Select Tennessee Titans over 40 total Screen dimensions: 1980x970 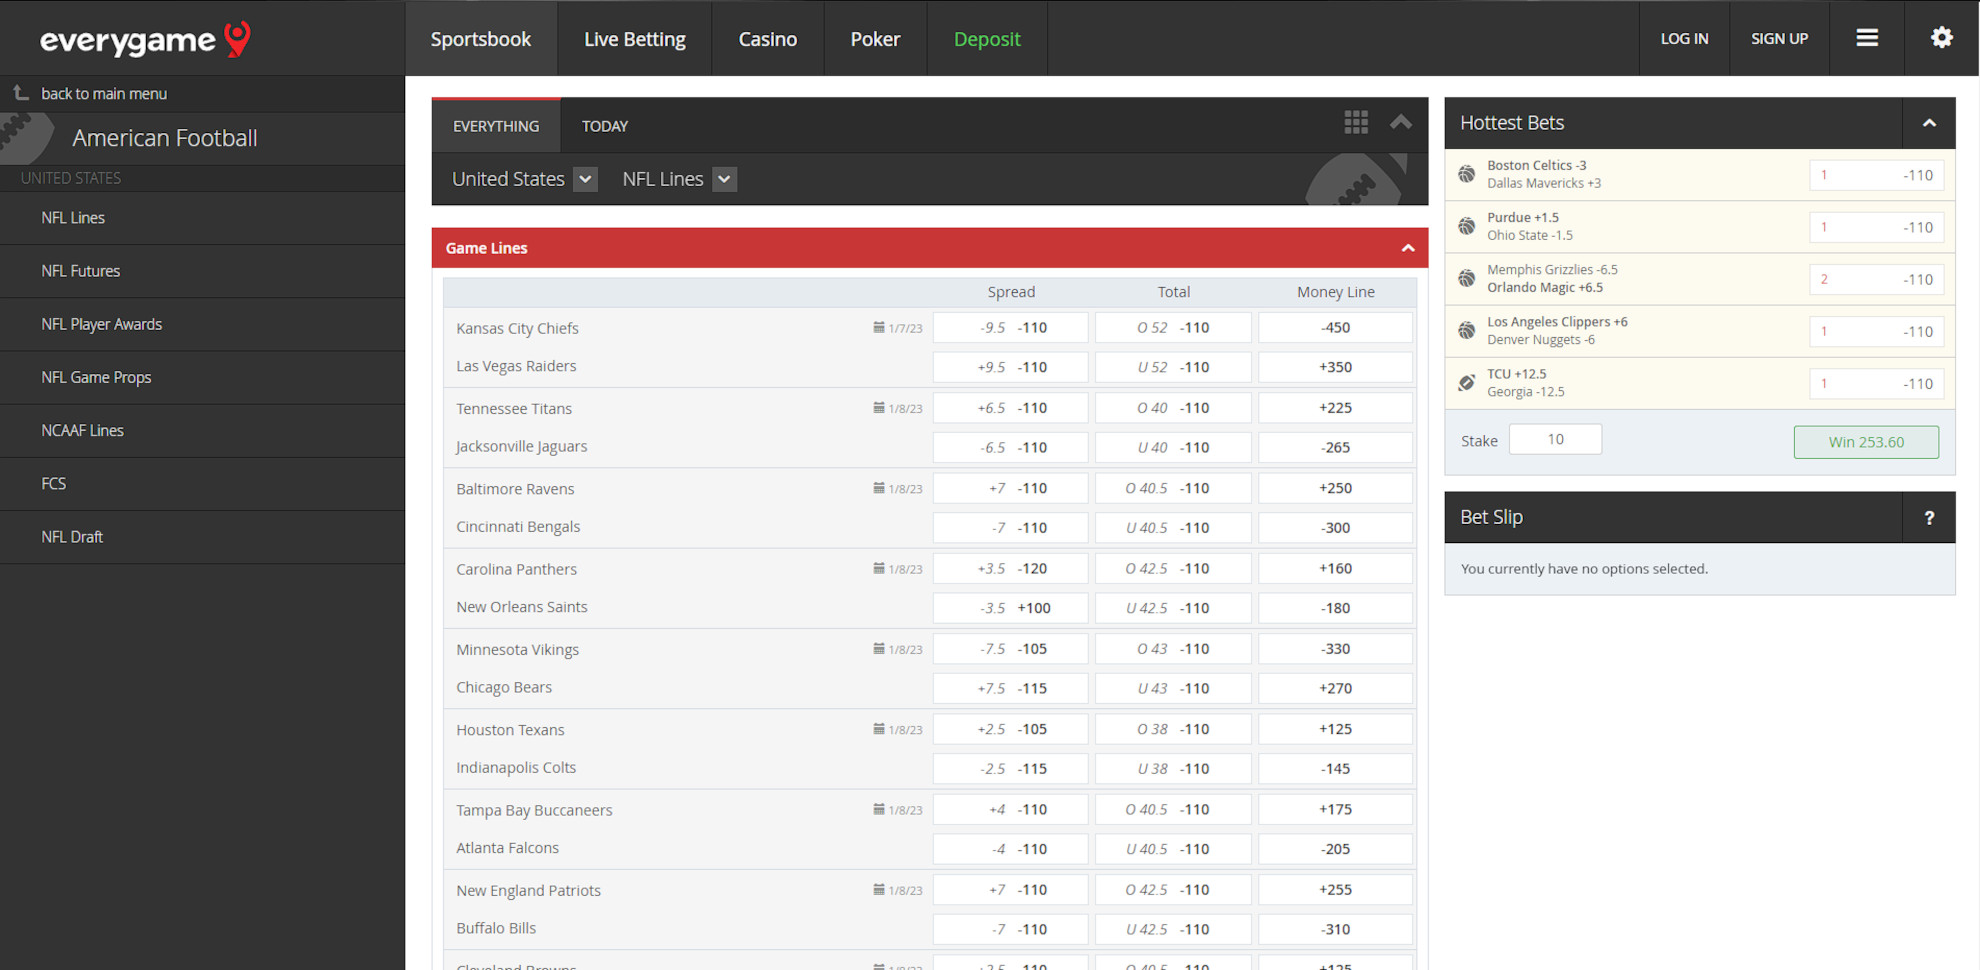[1173, 407]
